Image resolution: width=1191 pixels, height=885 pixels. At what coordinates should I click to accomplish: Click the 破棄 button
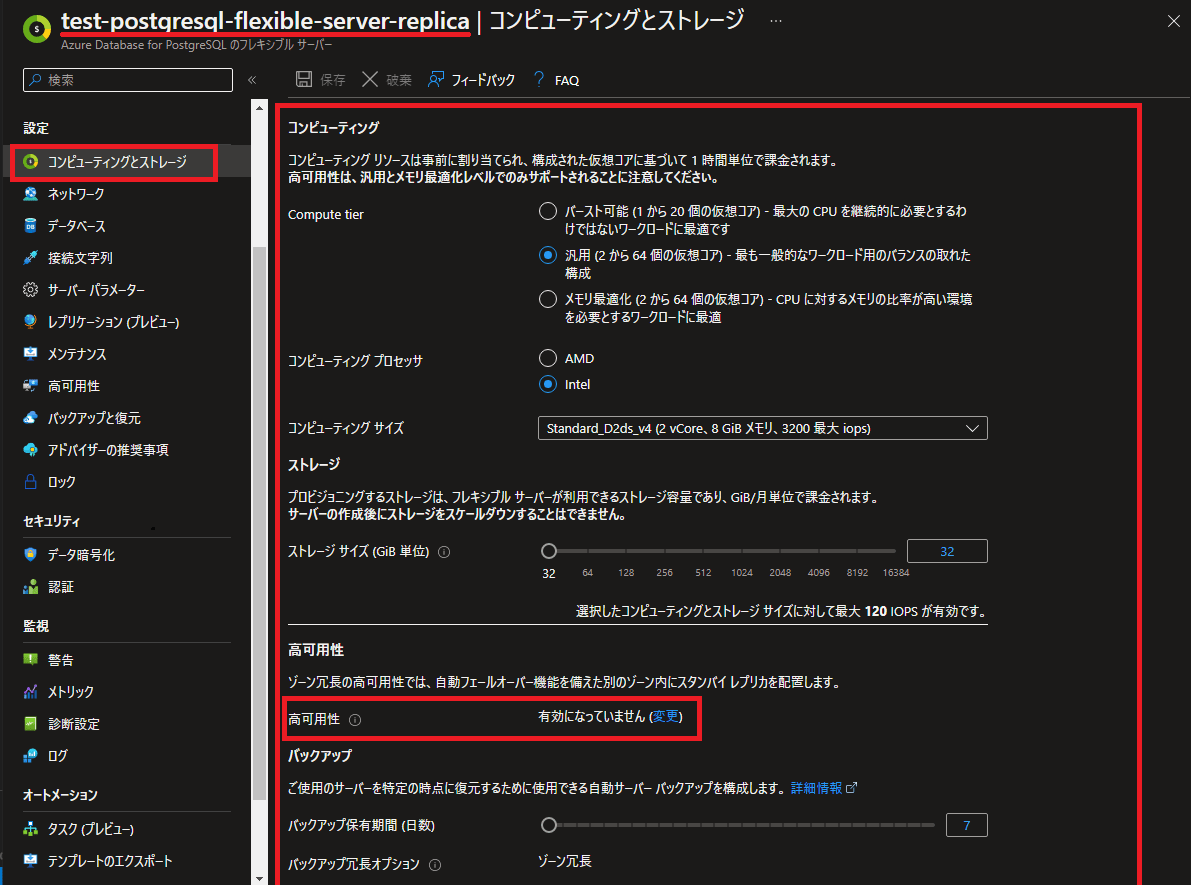387,79
